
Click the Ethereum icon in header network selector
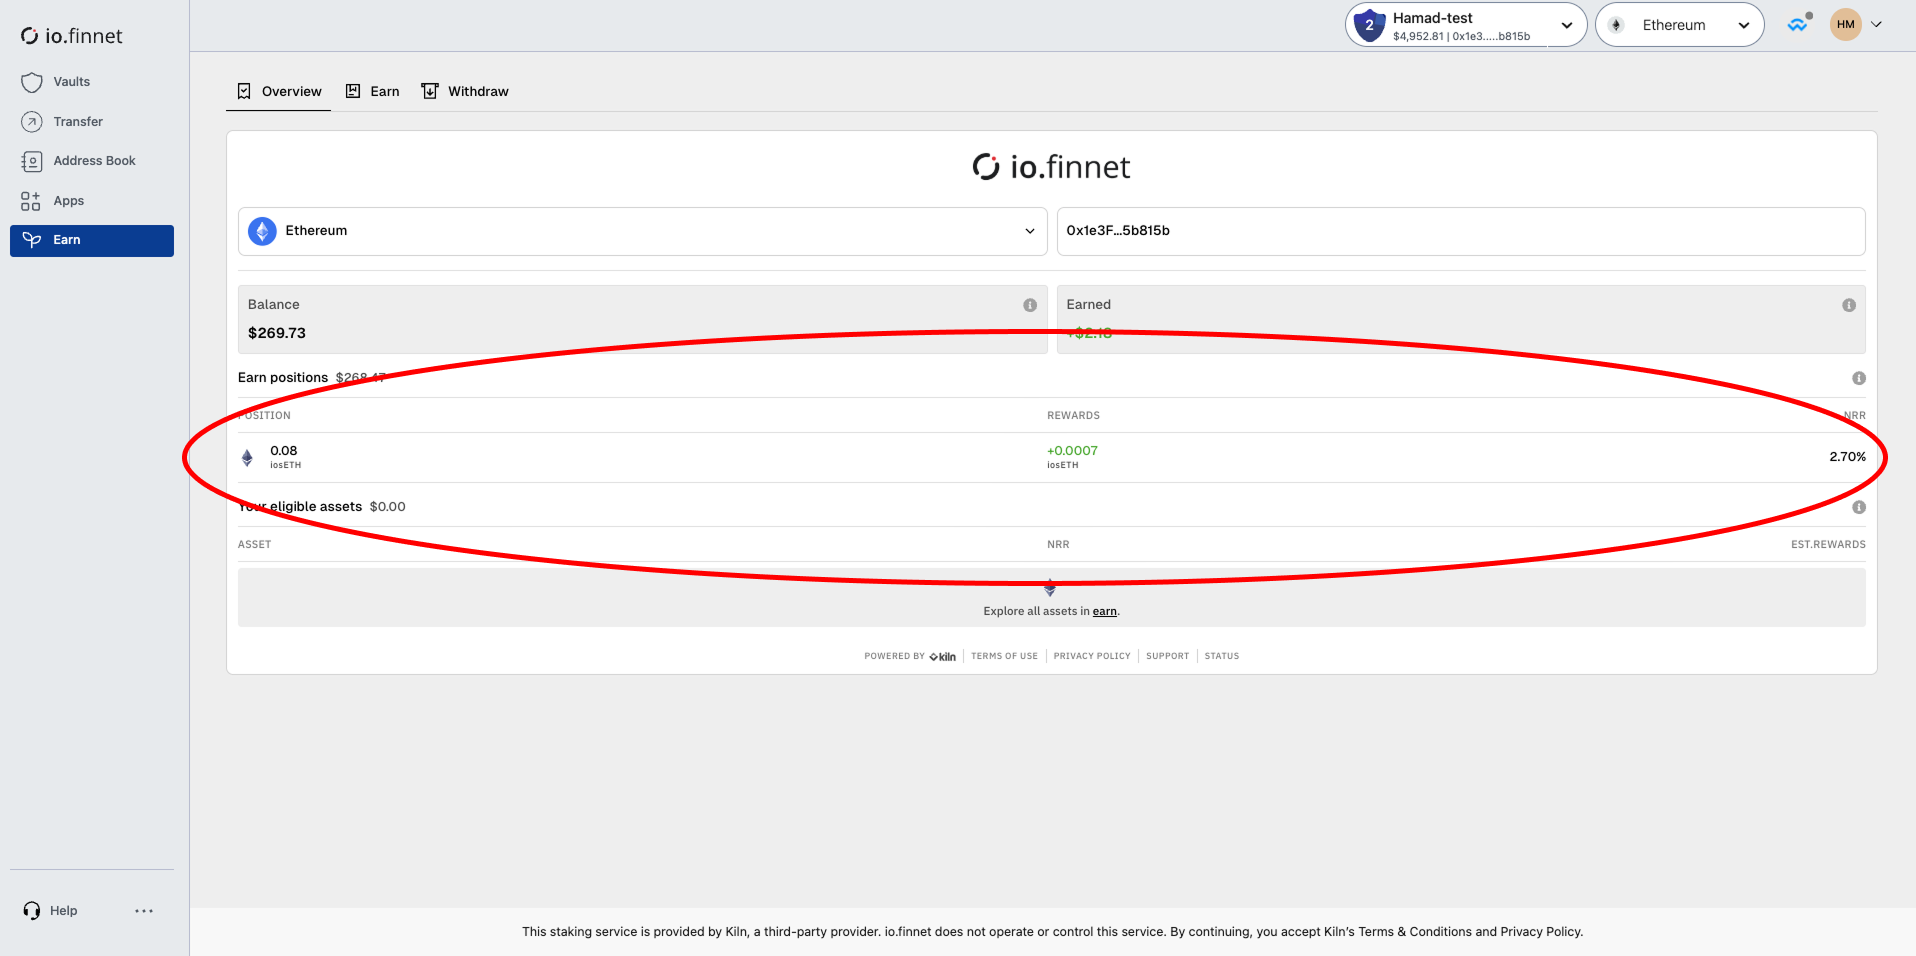coord(1616,25)
